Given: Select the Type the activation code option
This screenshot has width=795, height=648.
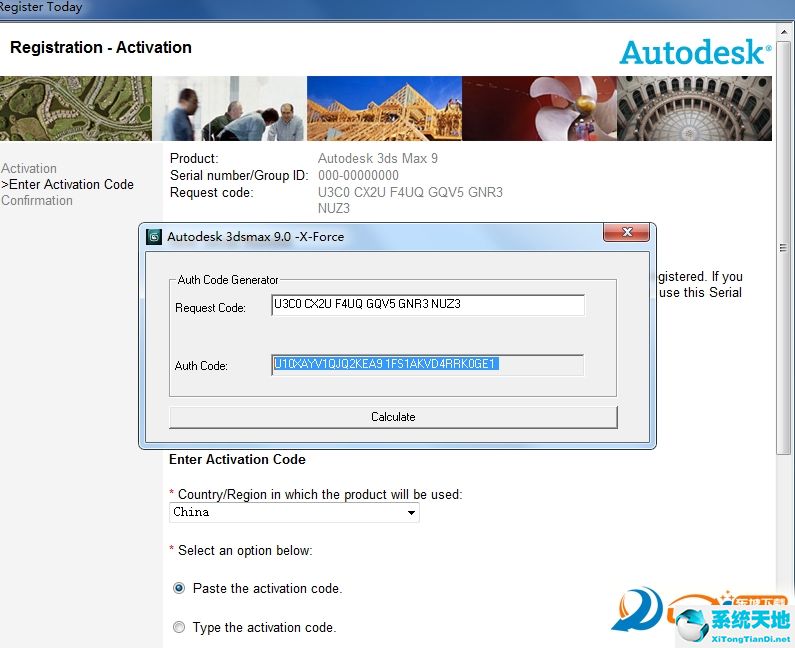Looking at the screenshot, I should click(179, 628).
